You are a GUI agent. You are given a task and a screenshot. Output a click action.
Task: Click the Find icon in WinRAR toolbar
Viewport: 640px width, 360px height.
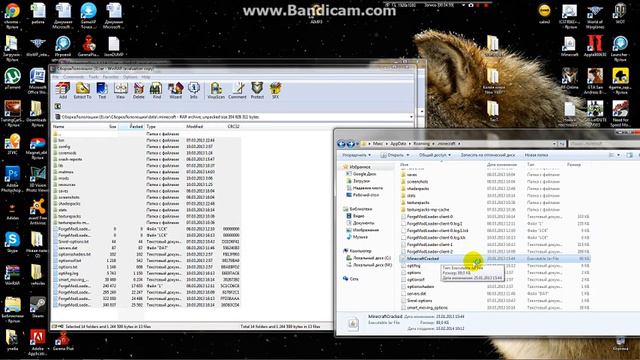tap(157, 90)
